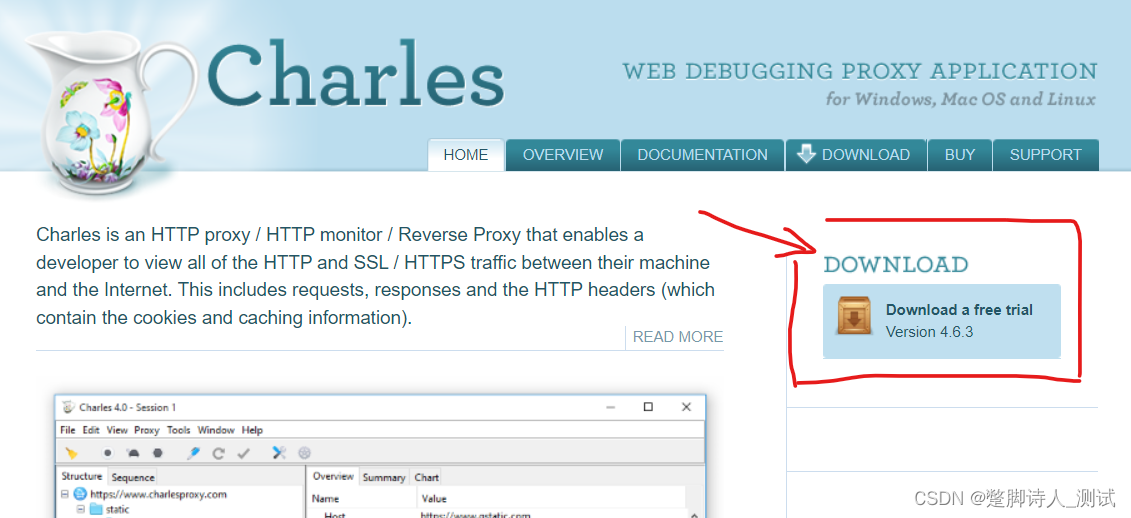Click the large Charles title text
The height and width of the screenshot is (518, 1131).
point(356,73)
